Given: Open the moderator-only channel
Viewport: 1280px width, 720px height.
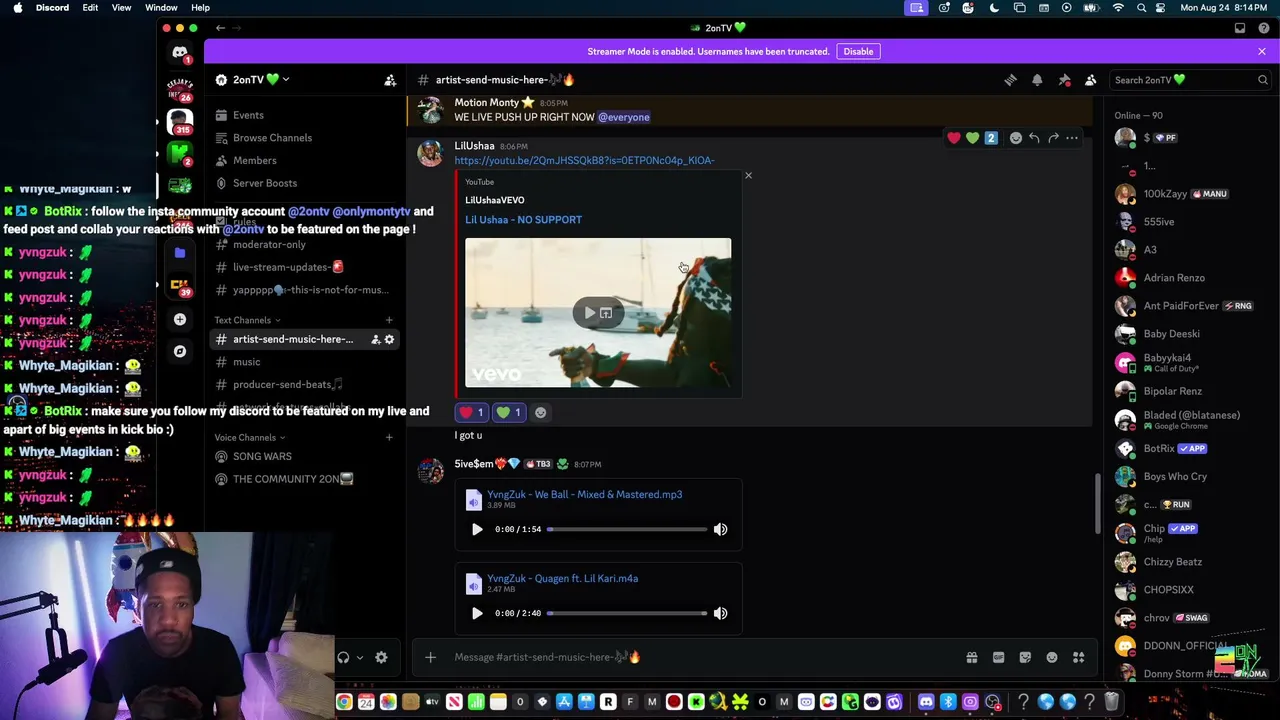Looking at the screenshot, I should point(269,245).
